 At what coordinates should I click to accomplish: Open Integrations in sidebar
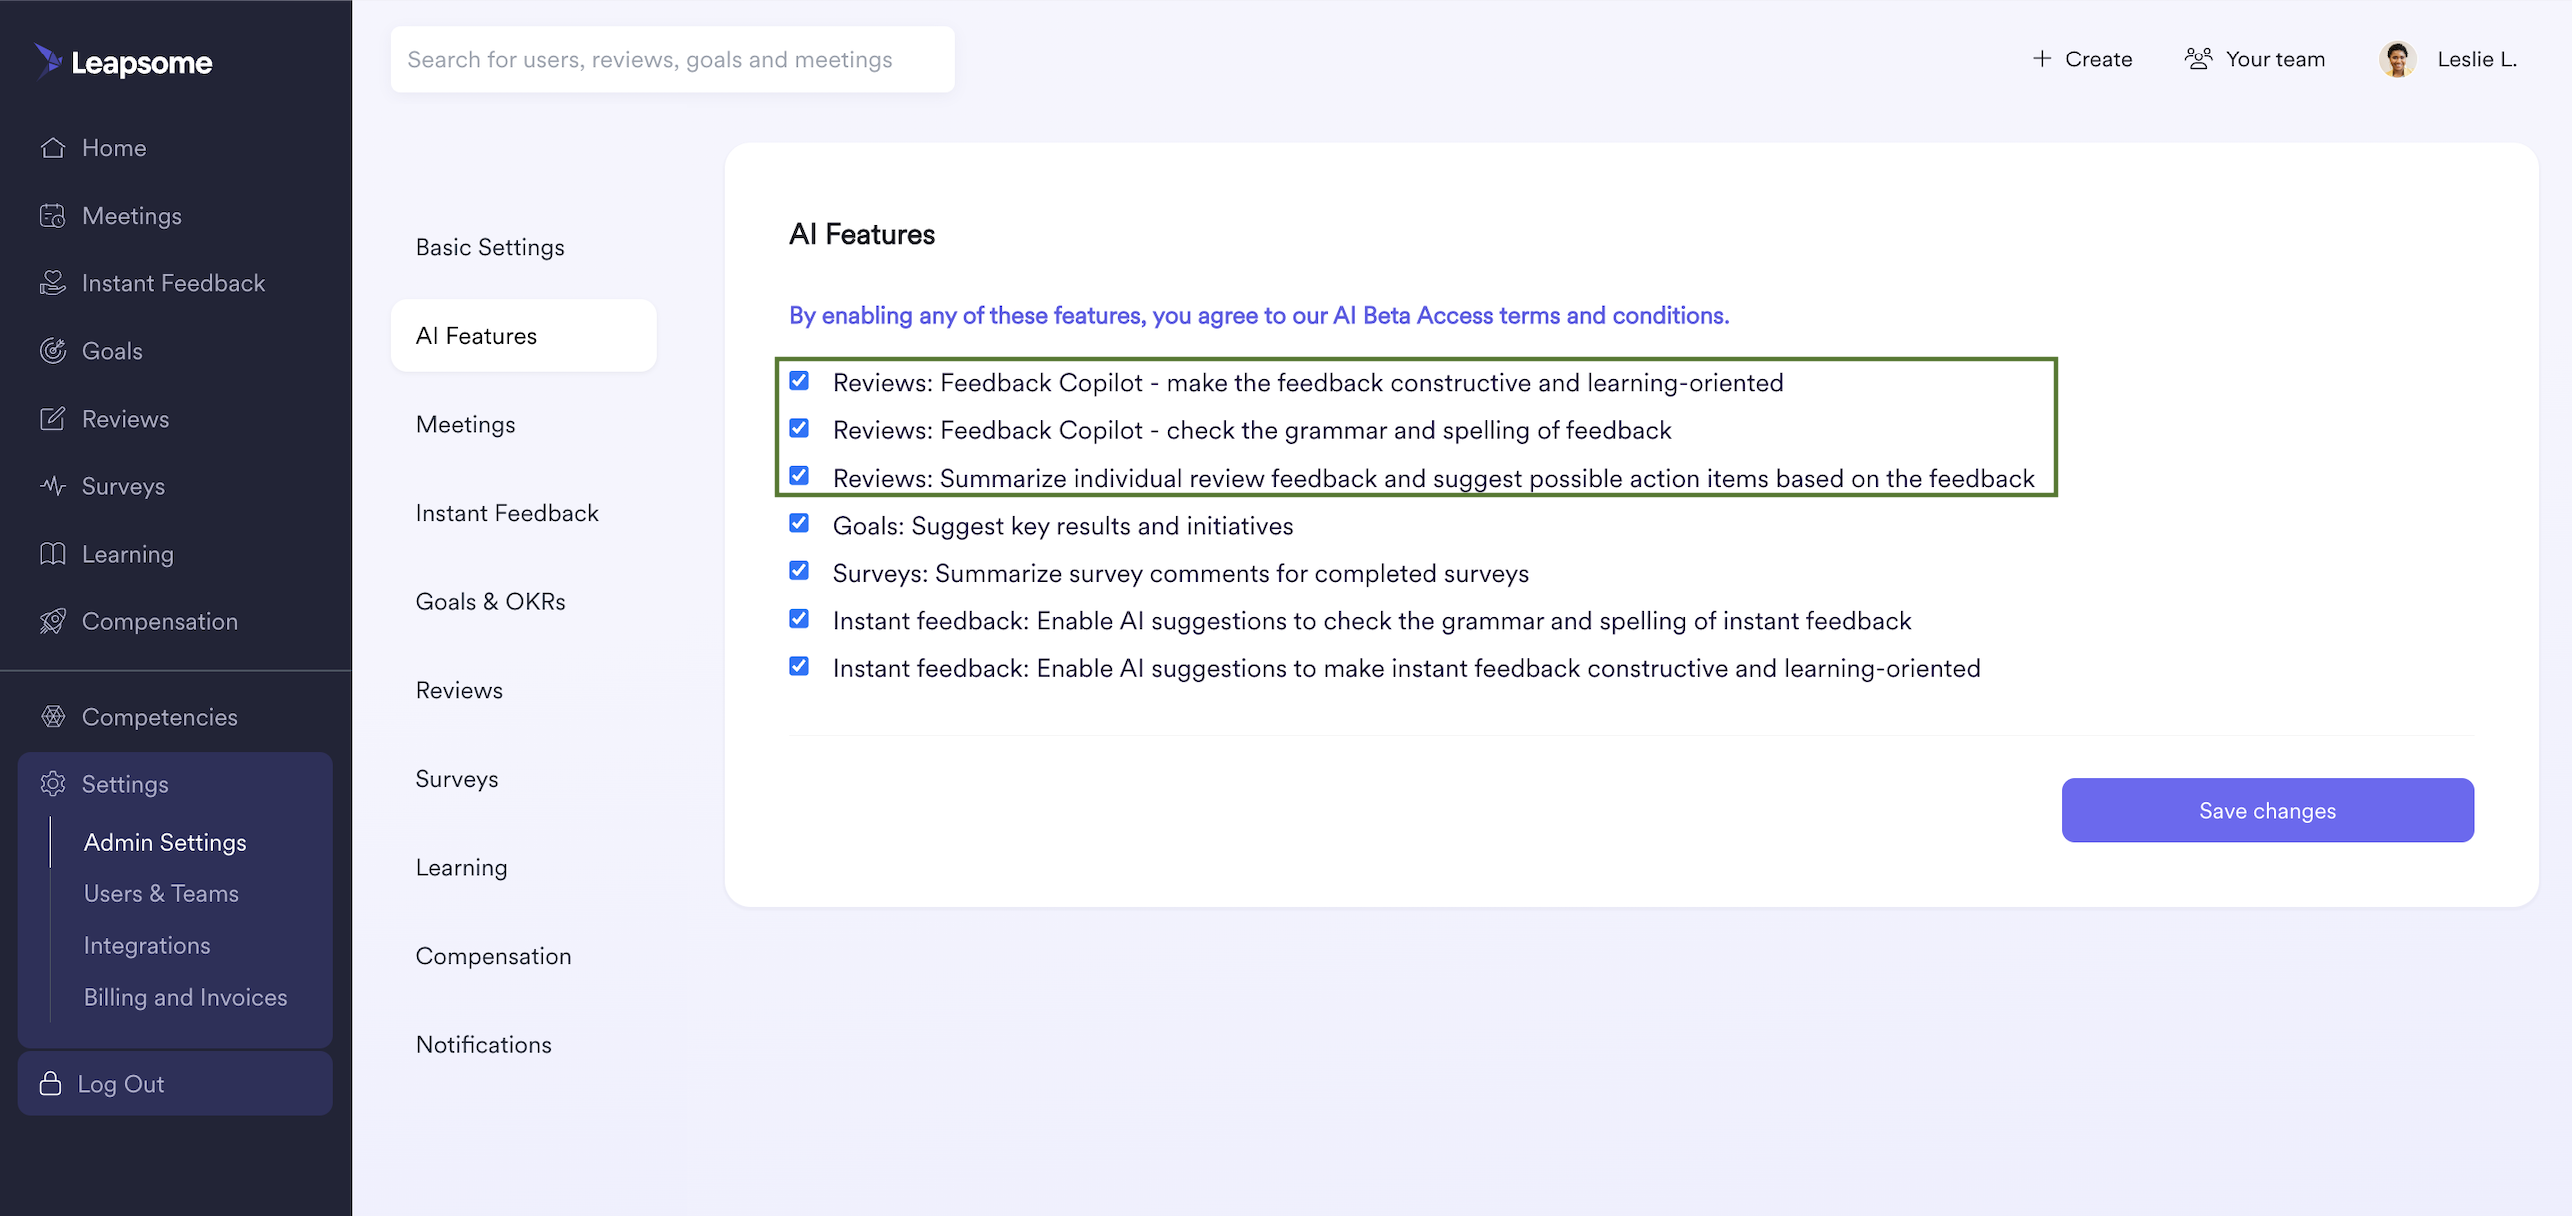point(147,945)
